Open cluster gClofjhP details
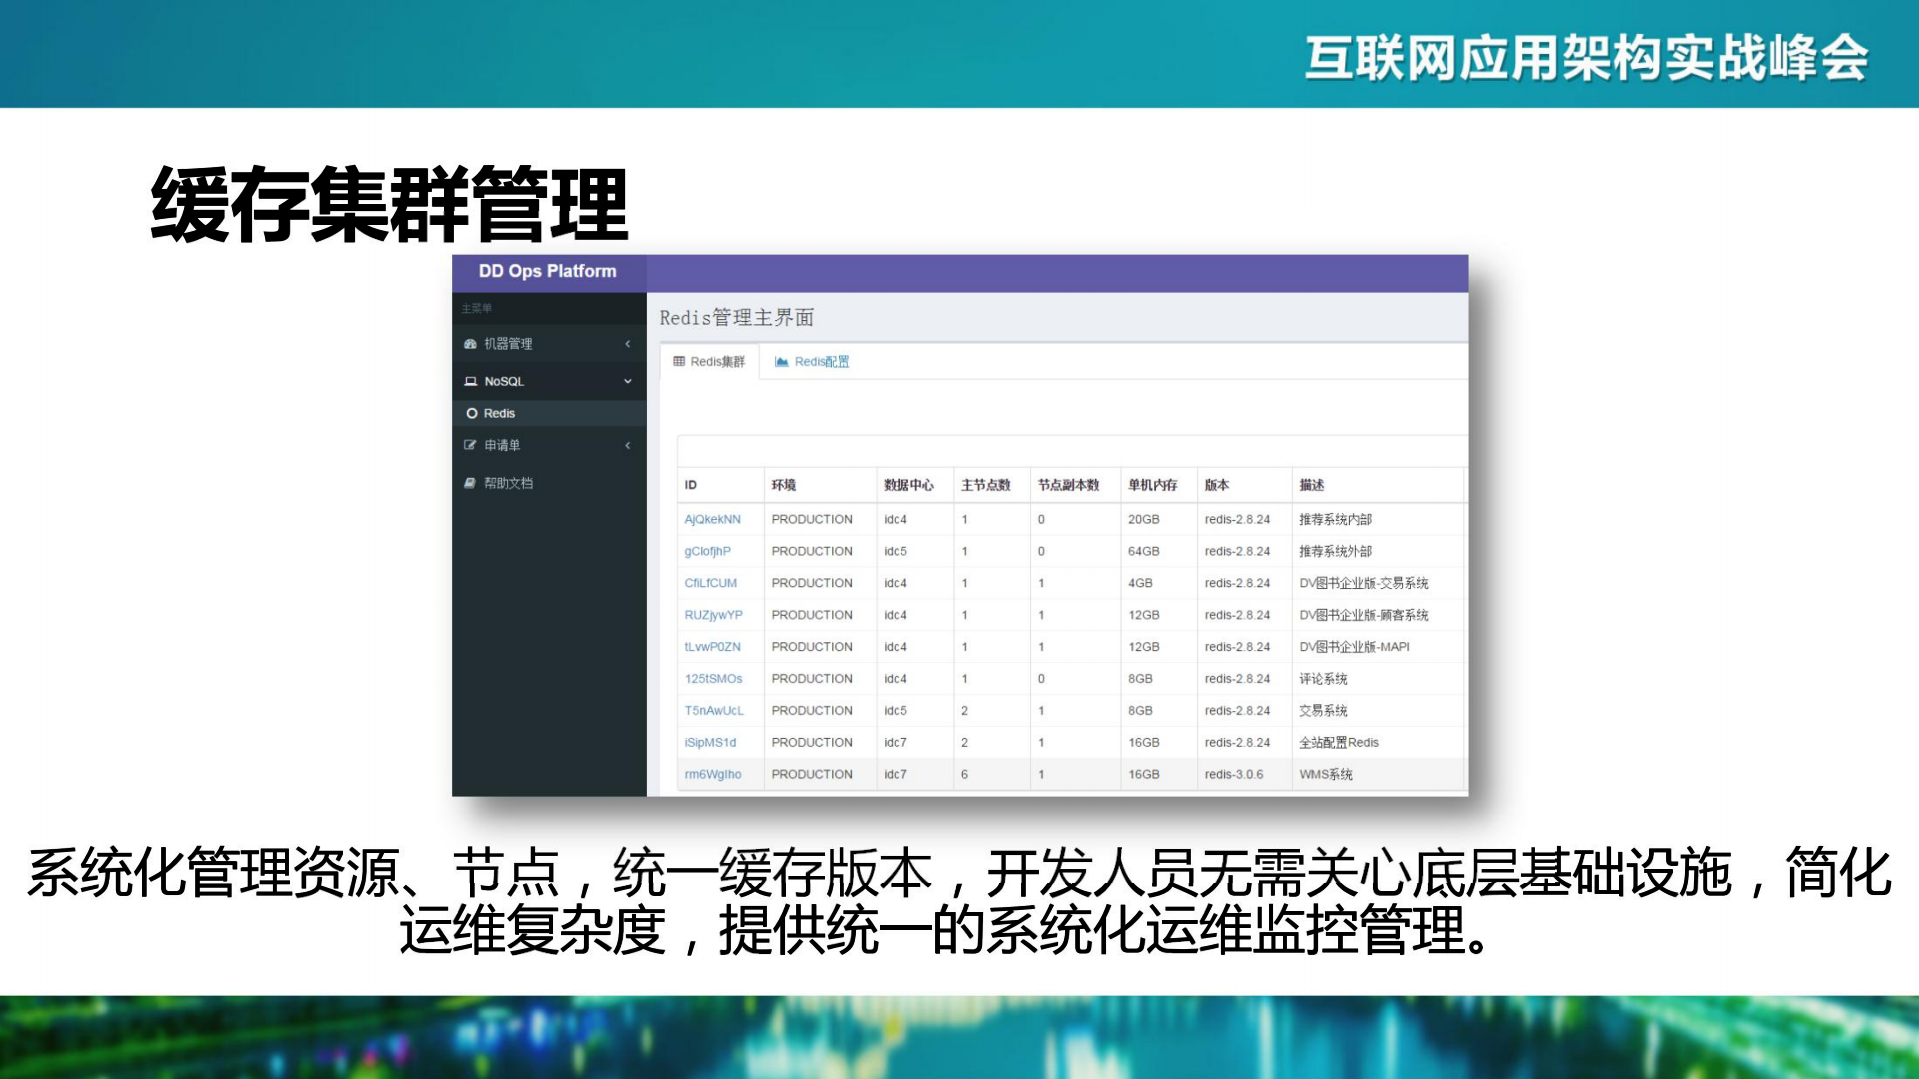 point(708,551)
